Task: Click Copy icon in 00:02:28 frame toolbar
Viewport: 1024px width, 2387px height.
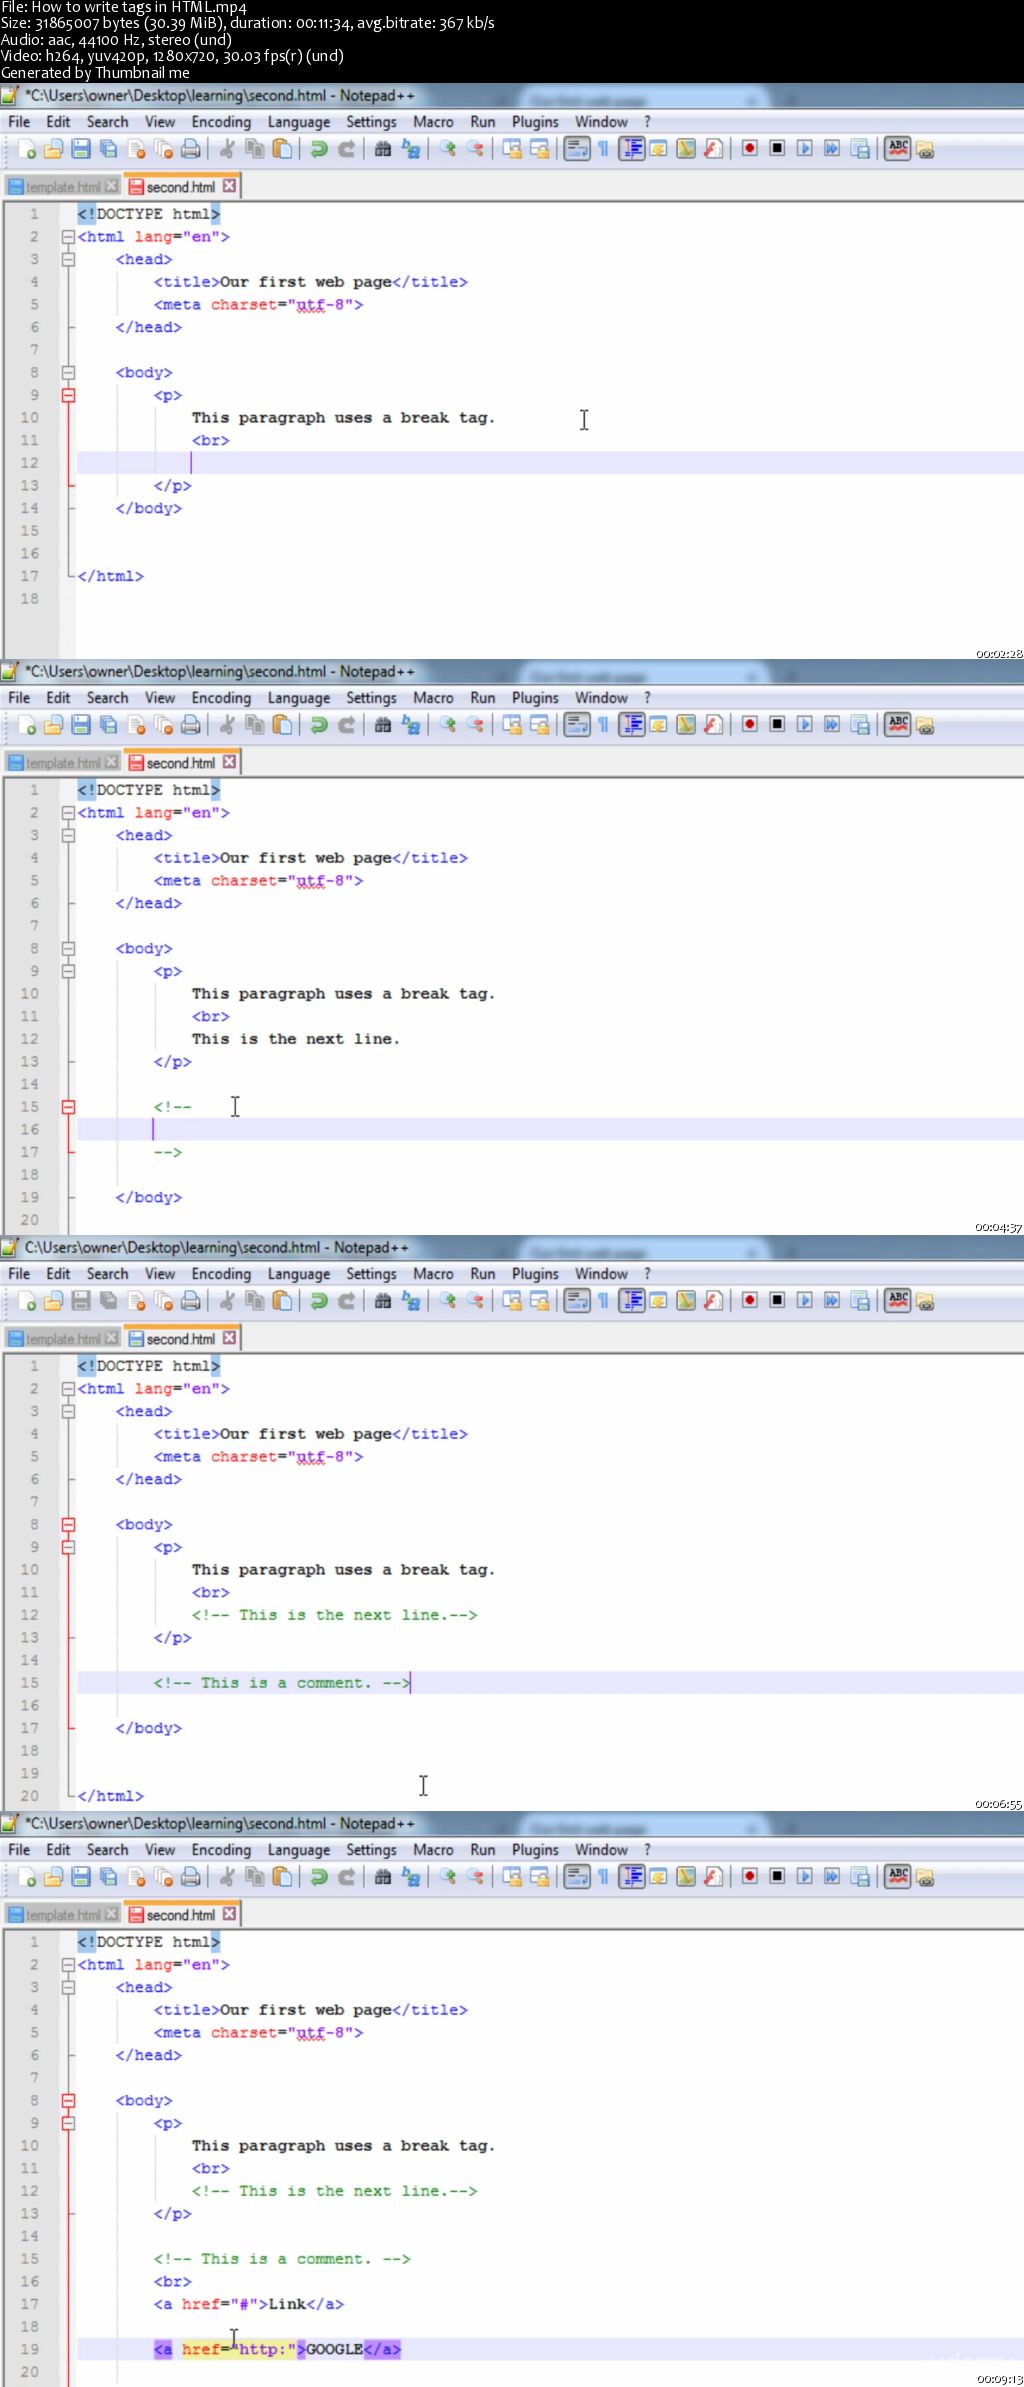Action: click(255, 149)
